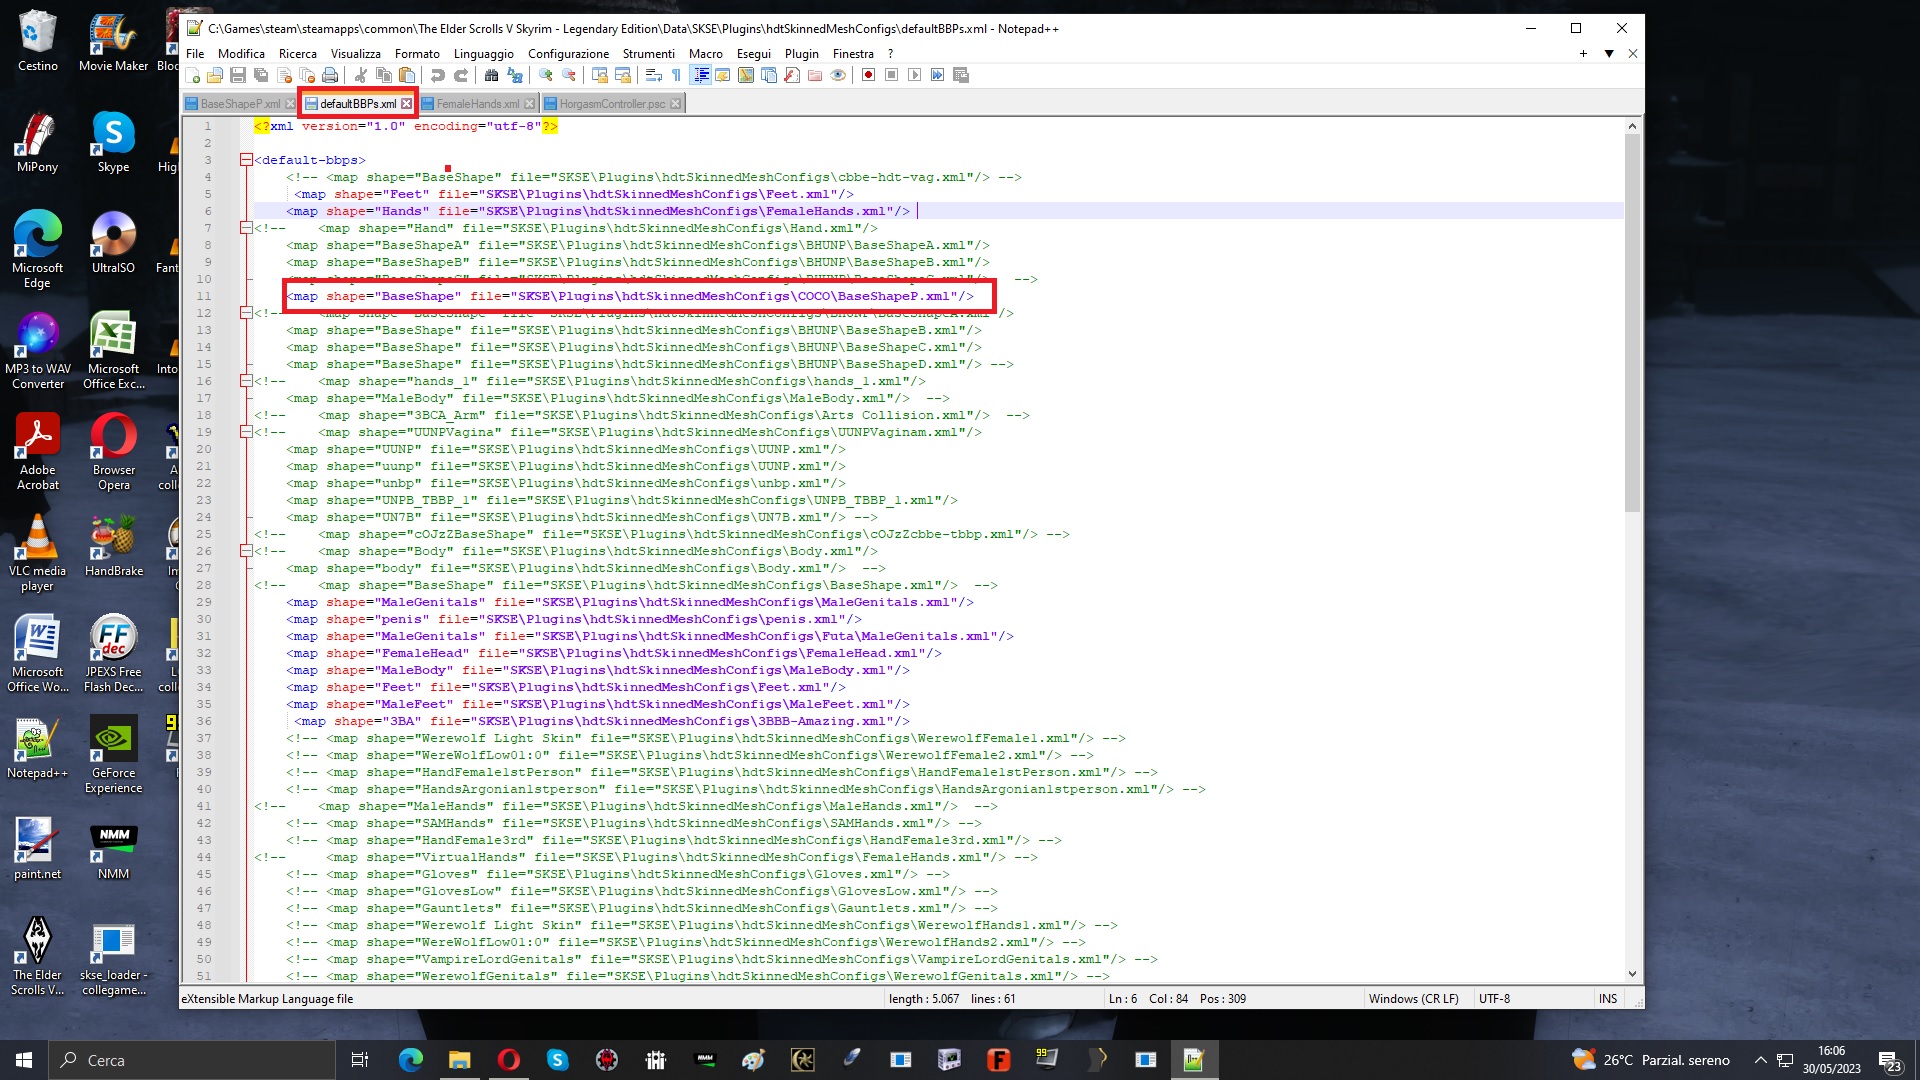Viewport: 1920px width, 1080px height.
Task: Open File Explorer from the taskbar
Action: click(x=459, y=1060)
